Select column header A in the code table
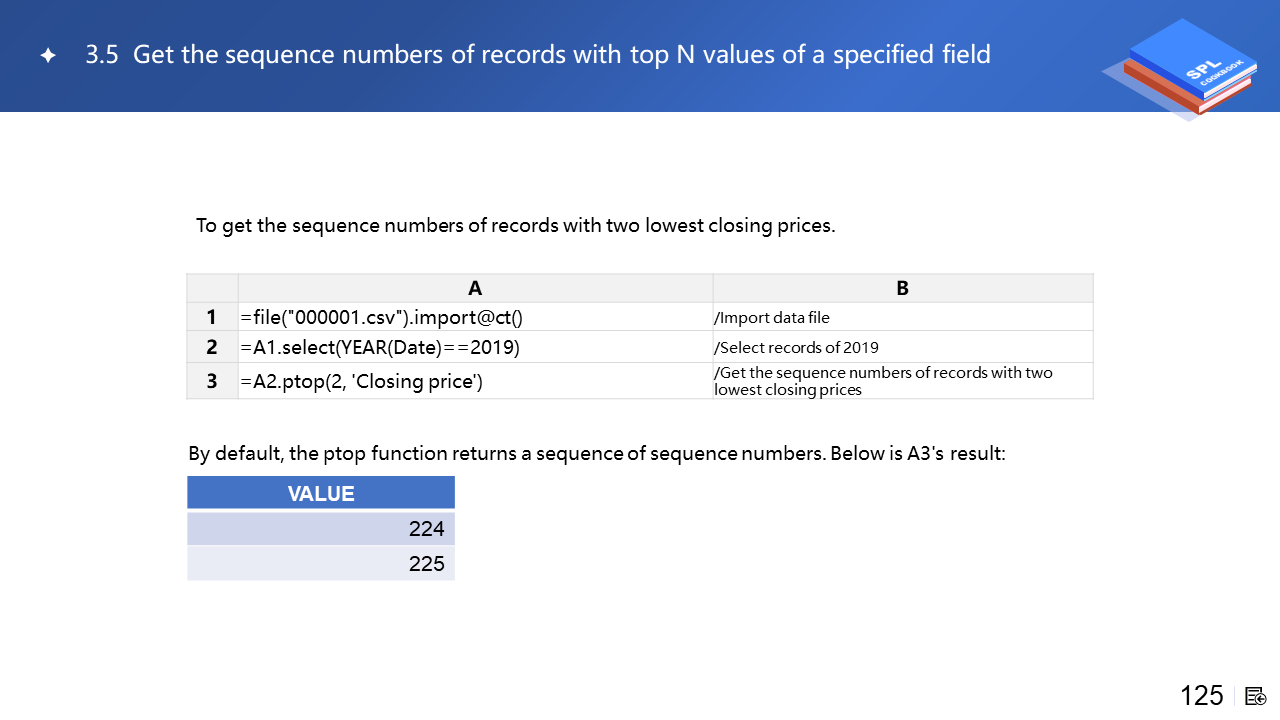 pos(475,288)
